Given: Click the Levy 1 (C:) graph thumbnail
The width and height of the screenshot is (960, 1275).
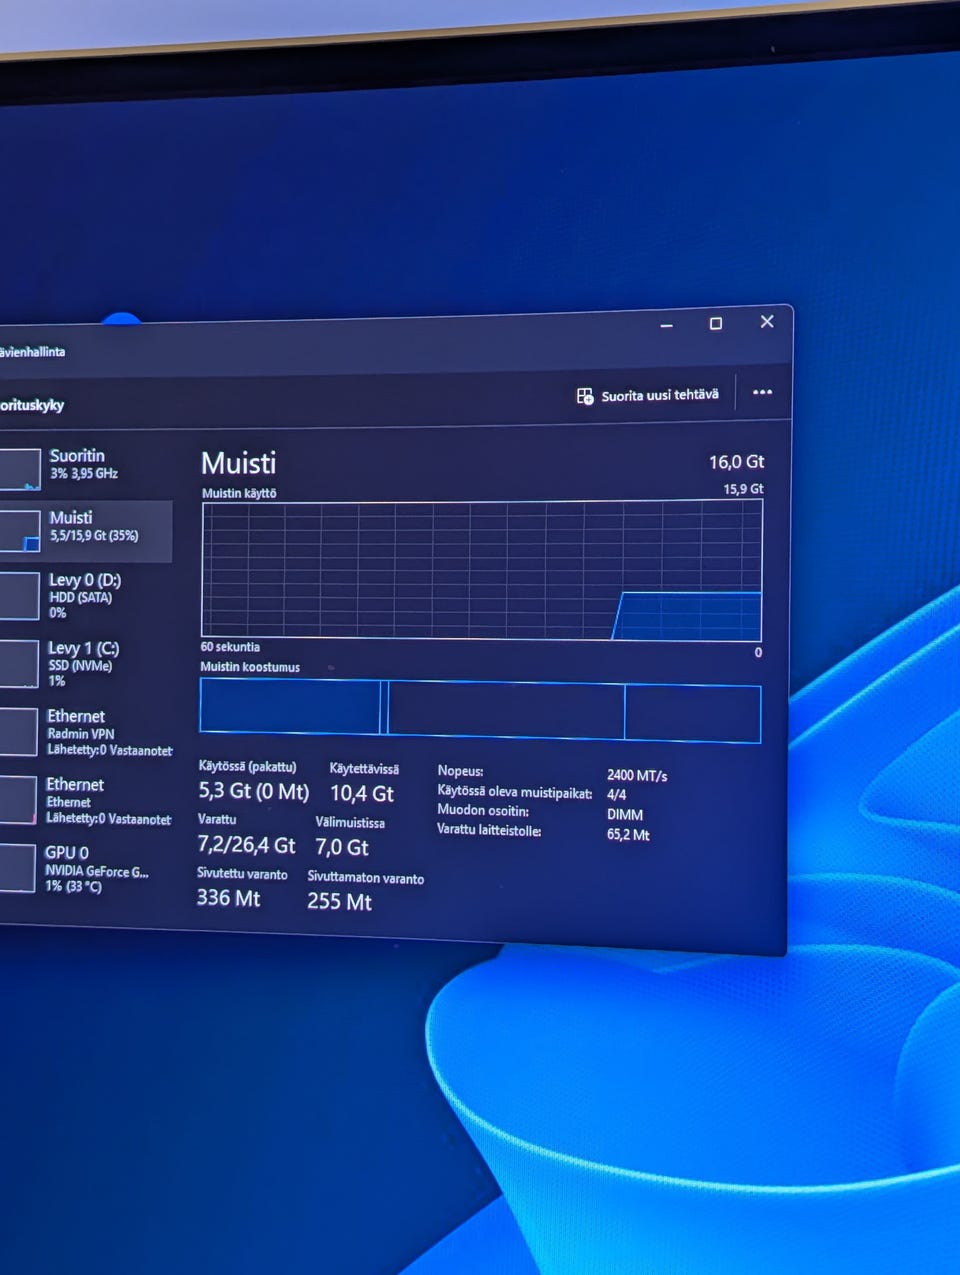Looking at the screenshot, I should [19, 664].
